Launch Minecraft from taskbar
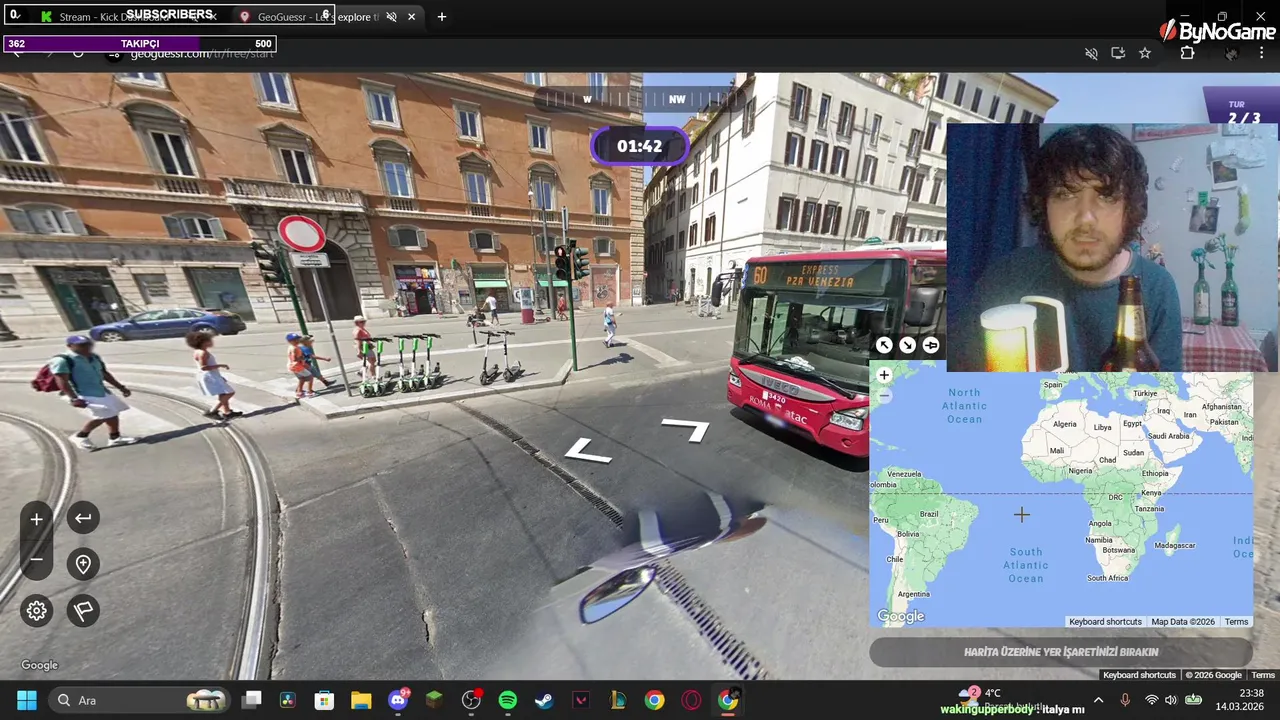 point(434,700)
